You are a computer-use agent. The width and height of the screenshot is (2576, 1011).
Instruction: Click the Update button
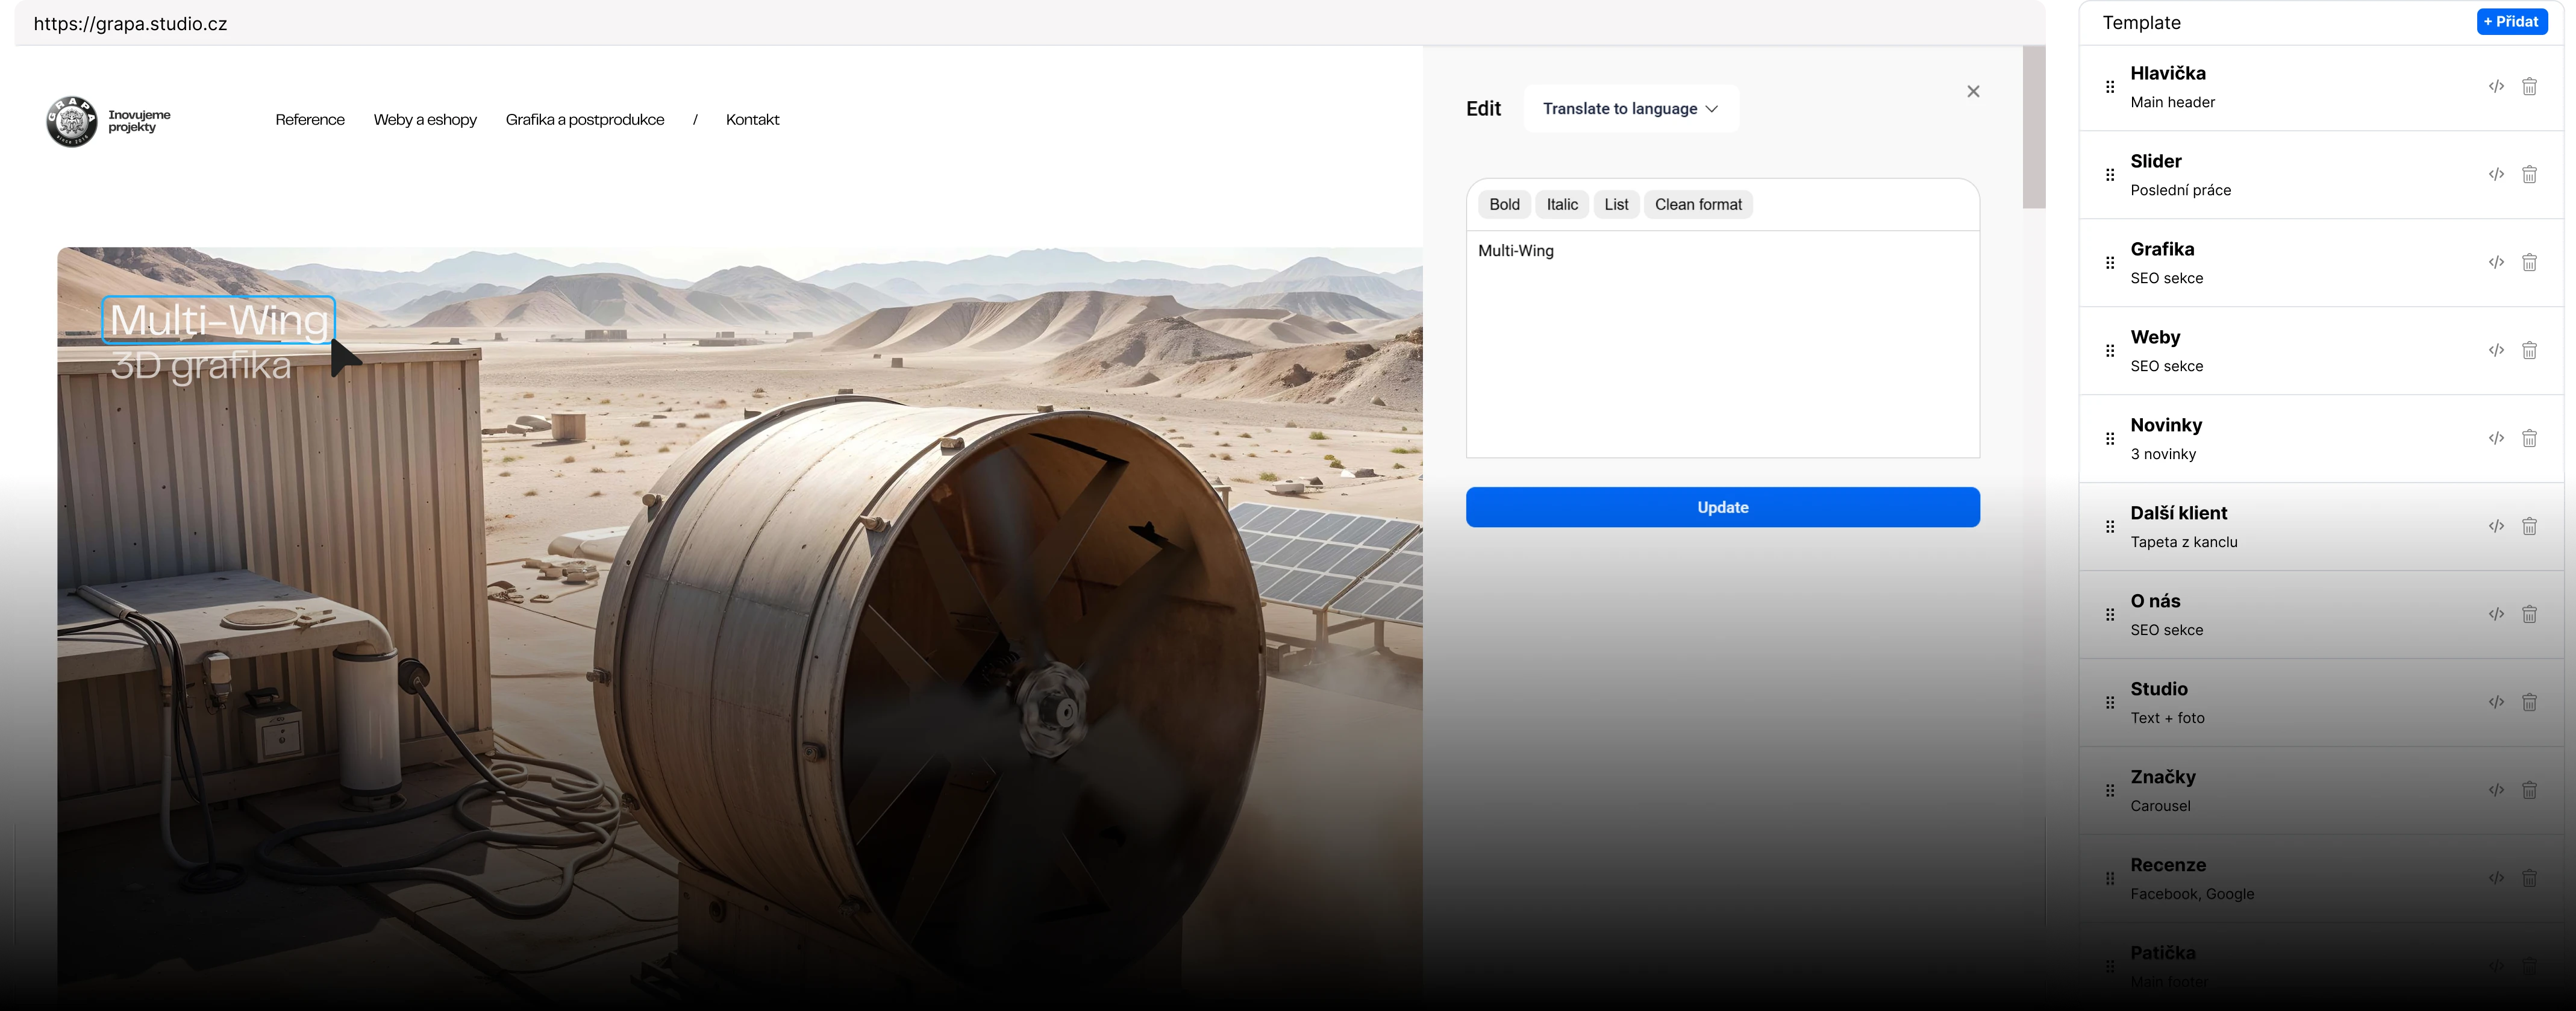tap(1722, 507)
